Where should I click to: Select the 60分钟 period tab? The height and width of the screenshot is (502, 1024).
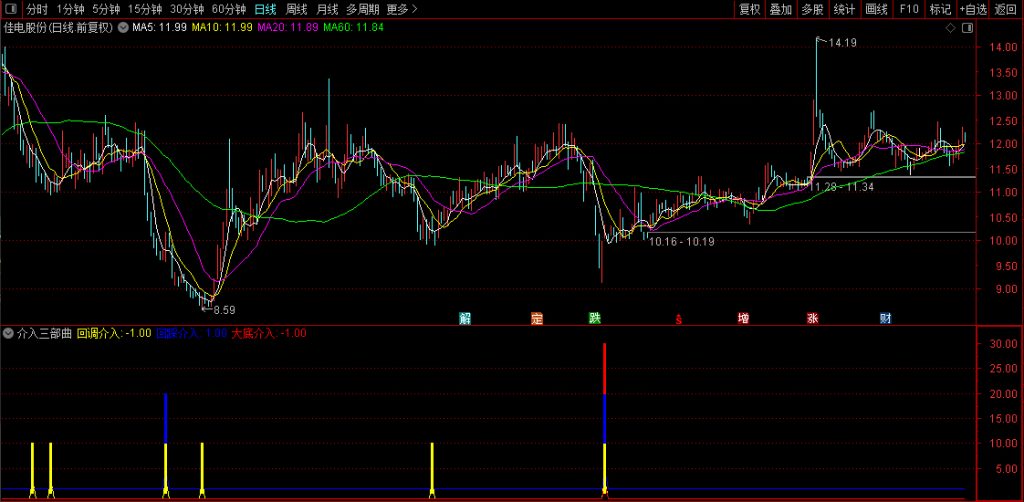coord(228,10)
